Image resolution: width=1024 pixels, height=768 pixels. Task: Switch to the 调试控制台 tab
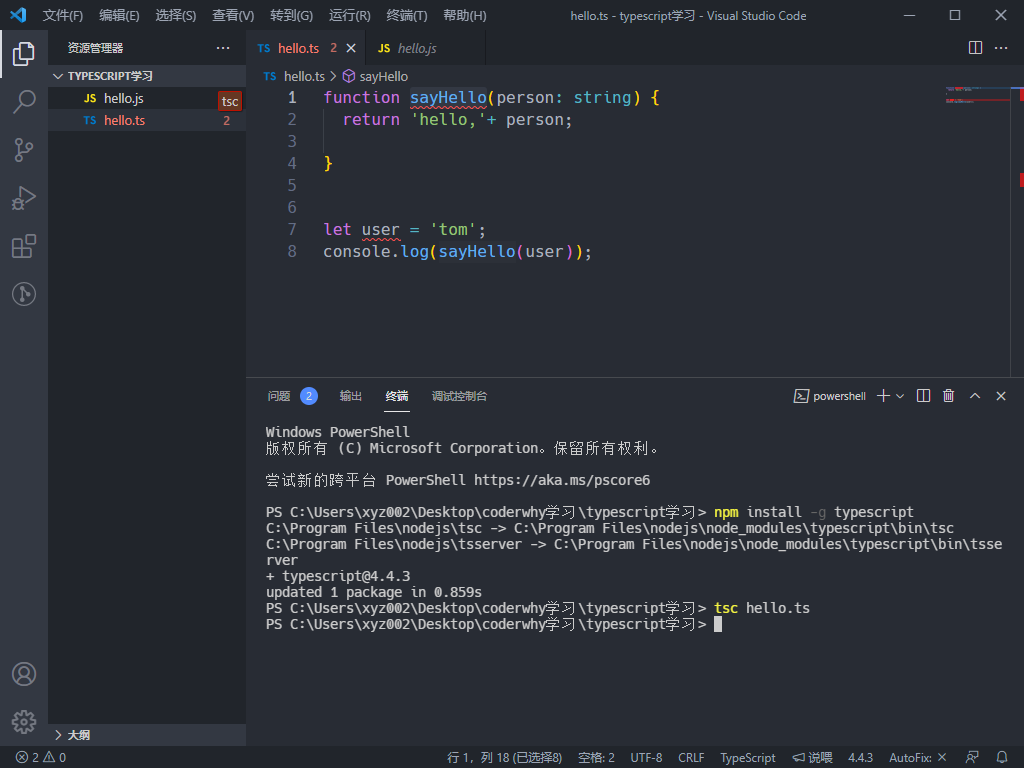coord(459,396)
